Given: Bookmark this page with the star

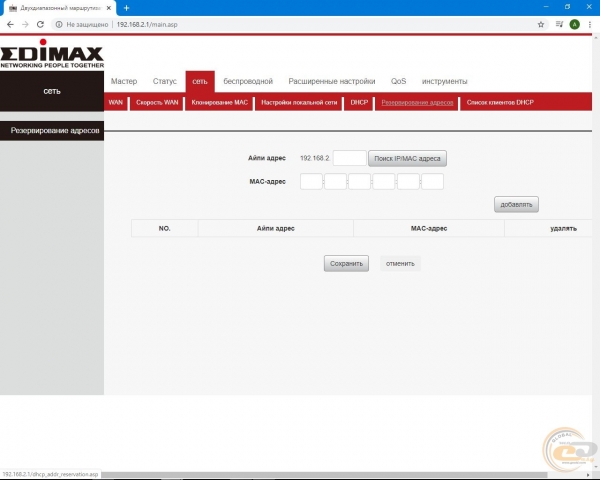Looking at the screenshot, I should (541, 24).
